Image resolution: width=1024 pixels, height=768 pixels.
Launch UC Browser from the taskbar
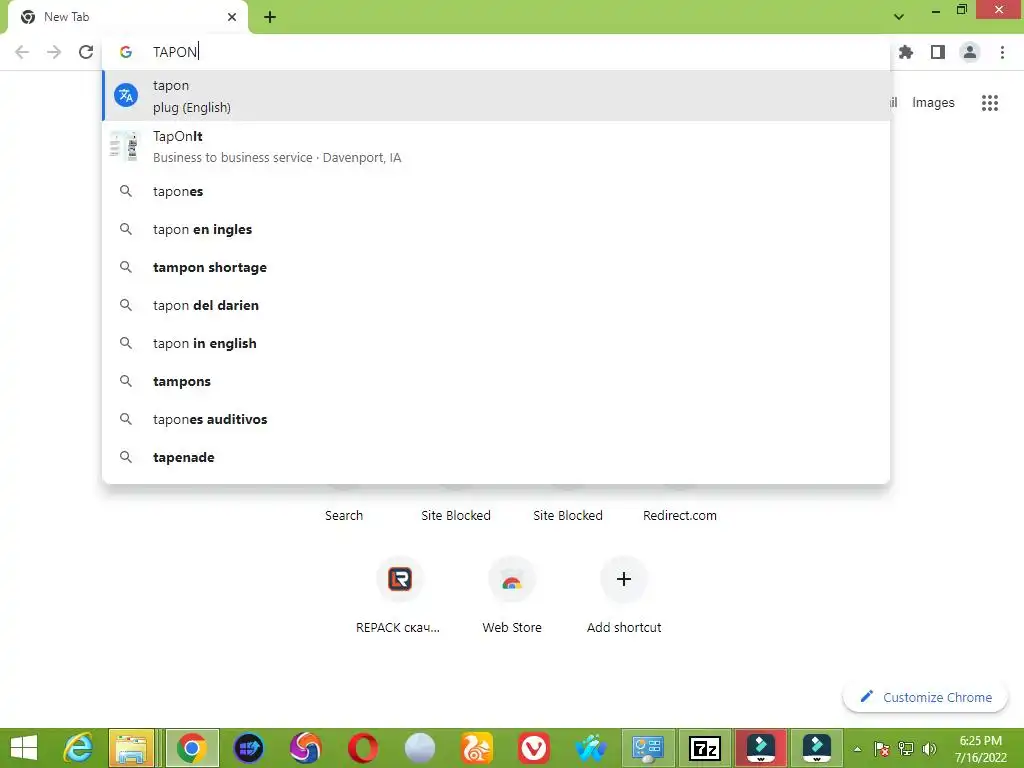[x=477, y=748]
